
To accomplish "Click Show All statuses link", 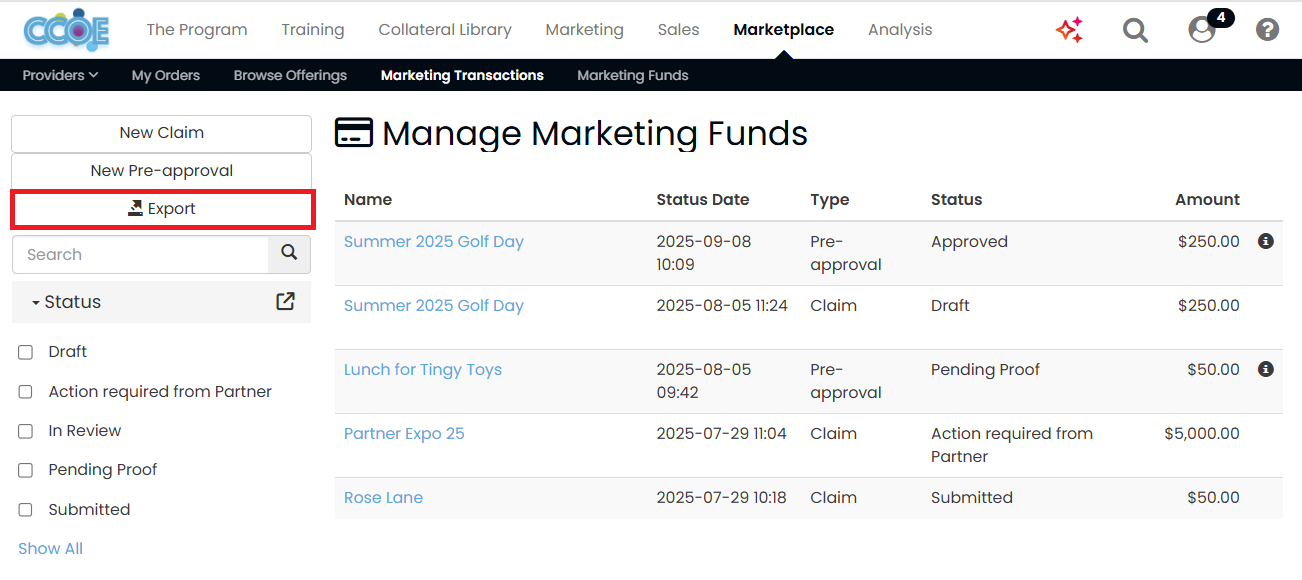I will tap(50, 548).
